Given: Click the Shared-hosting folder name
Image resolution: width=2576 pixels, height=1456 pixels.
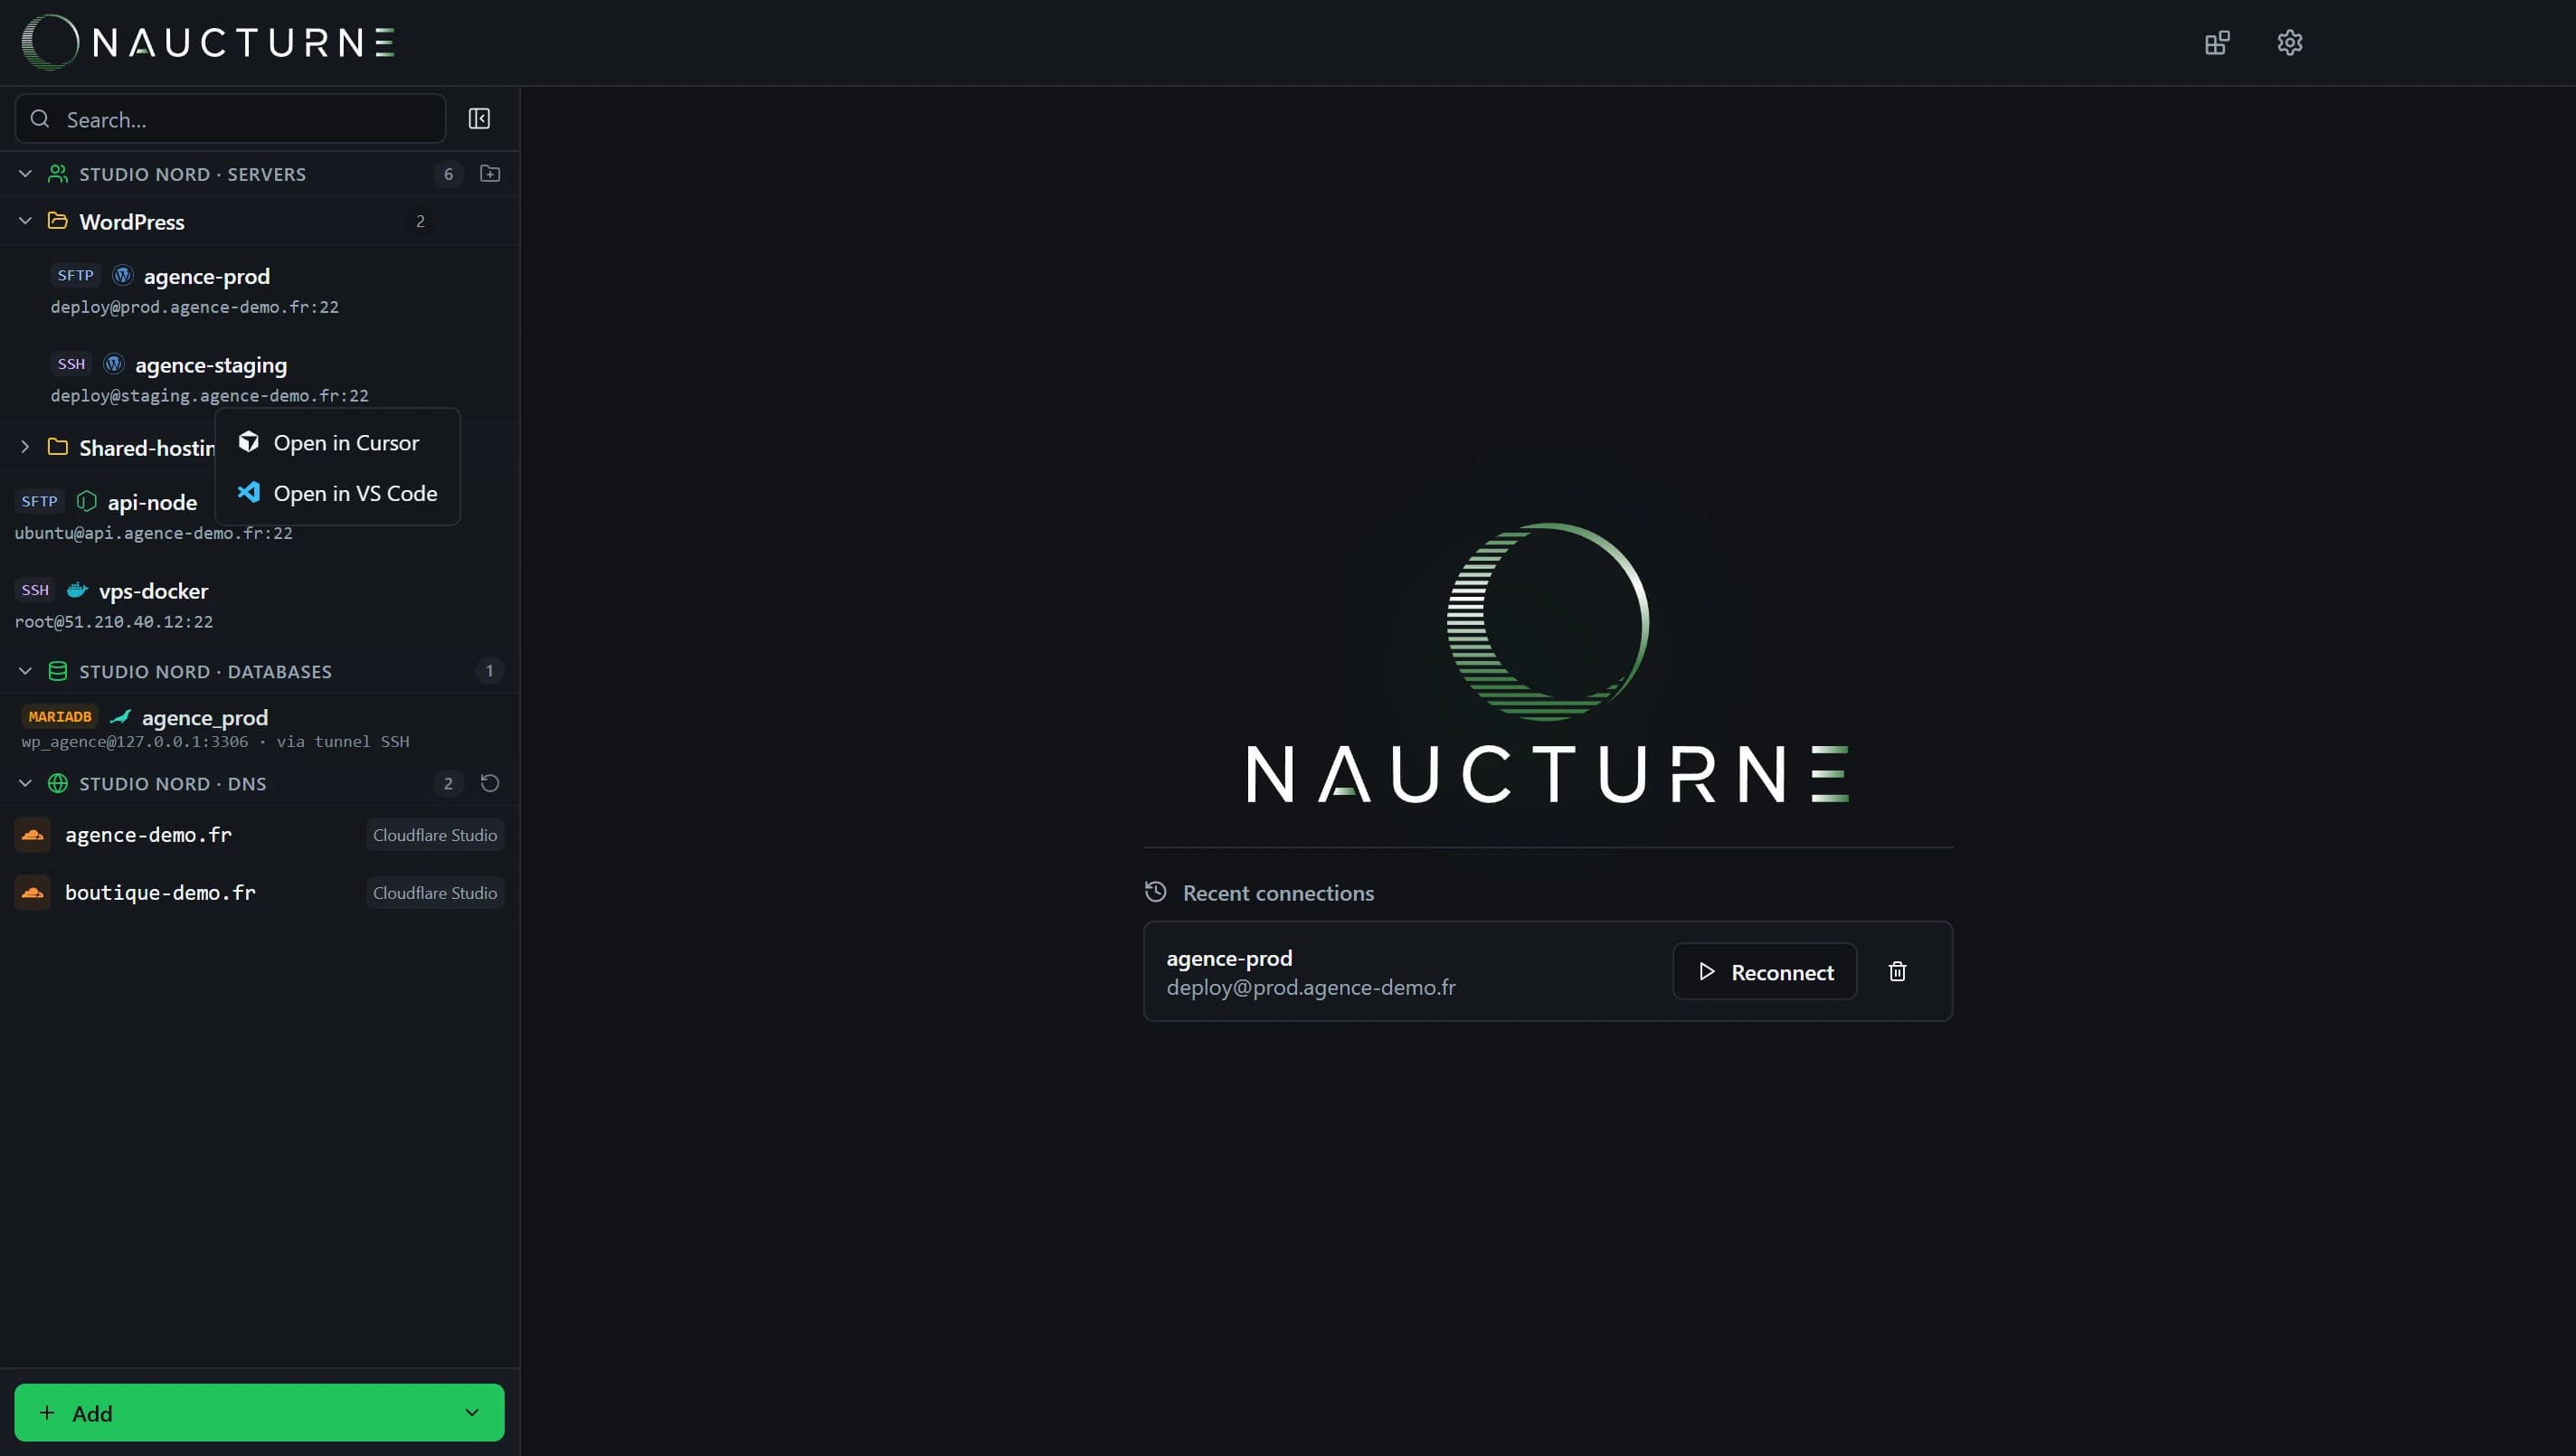Looking at the screenshot, I should [147, 448].
